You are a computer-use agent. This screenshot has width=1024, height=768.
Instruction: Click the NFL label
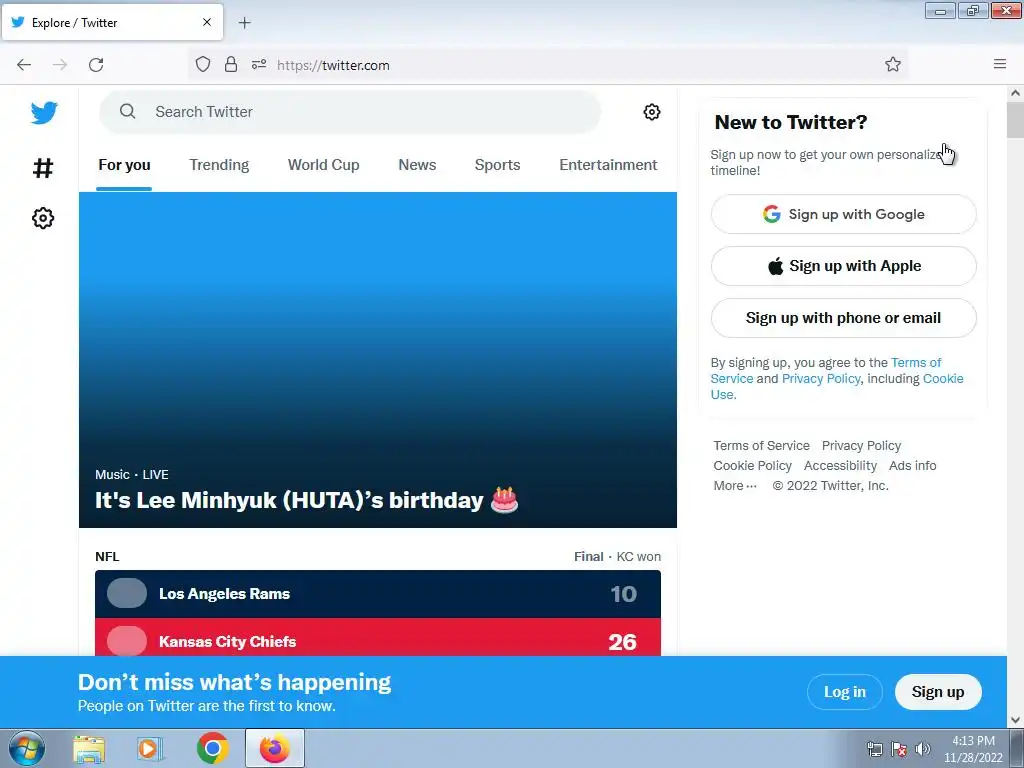click(107, 556)
